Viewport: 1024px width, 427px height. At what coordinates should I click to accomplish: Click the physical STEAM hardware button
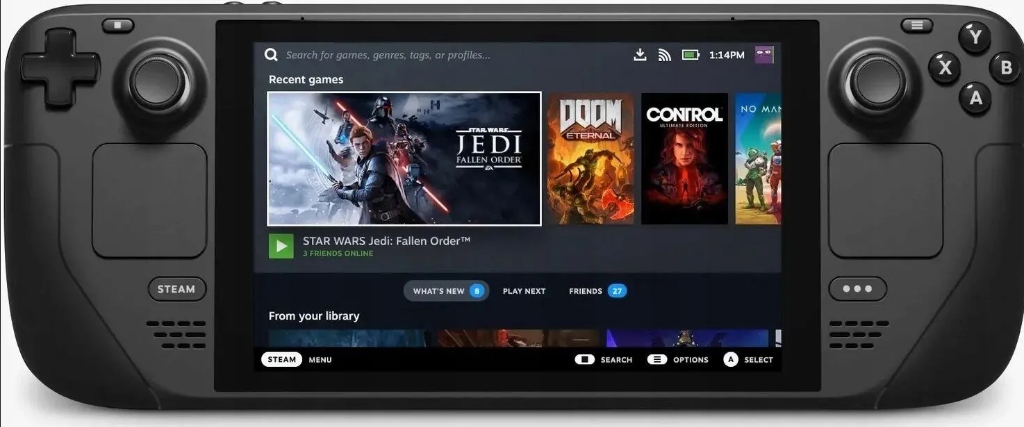[177, 289]
